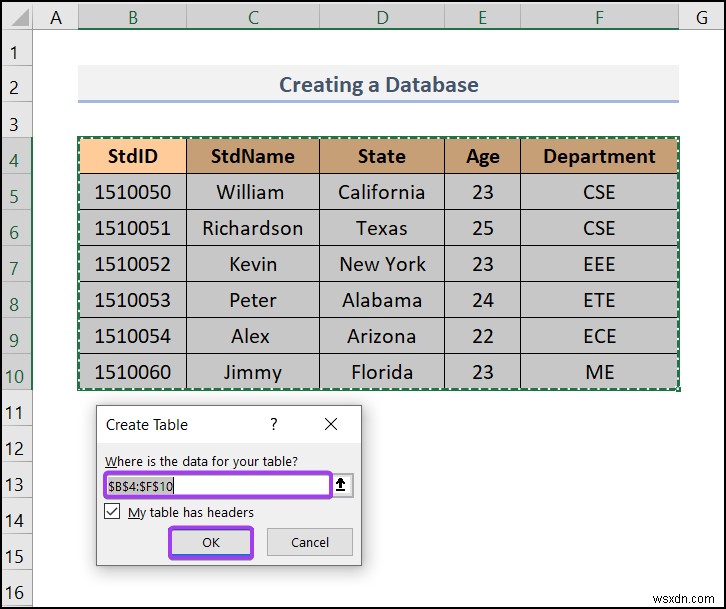Select the StdID header cell

[x=133, y=156]
